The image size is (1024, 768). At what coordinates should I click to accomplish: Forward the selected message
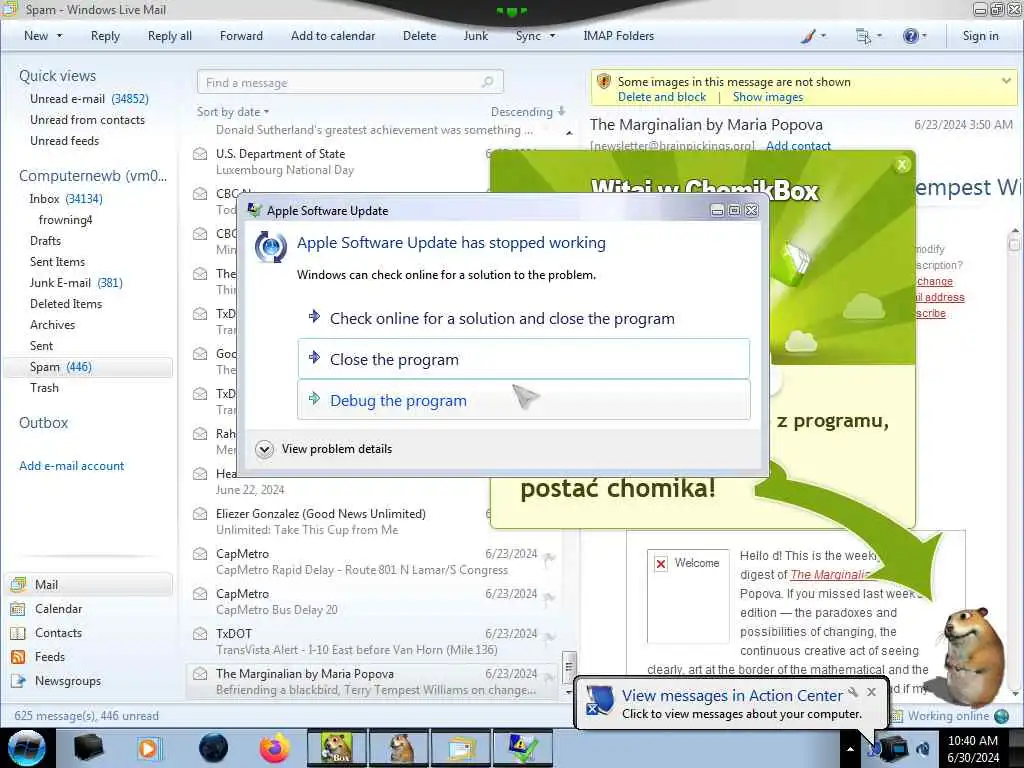(x=241, y=36)
